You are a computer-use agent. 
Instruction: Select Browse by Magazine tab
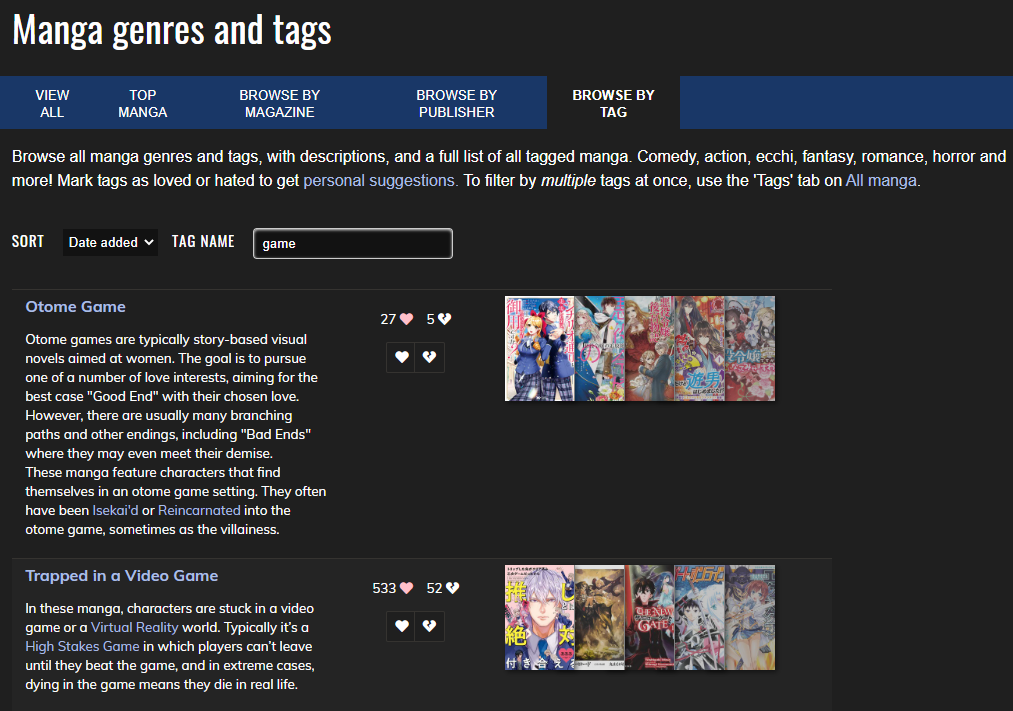[280, 103]
